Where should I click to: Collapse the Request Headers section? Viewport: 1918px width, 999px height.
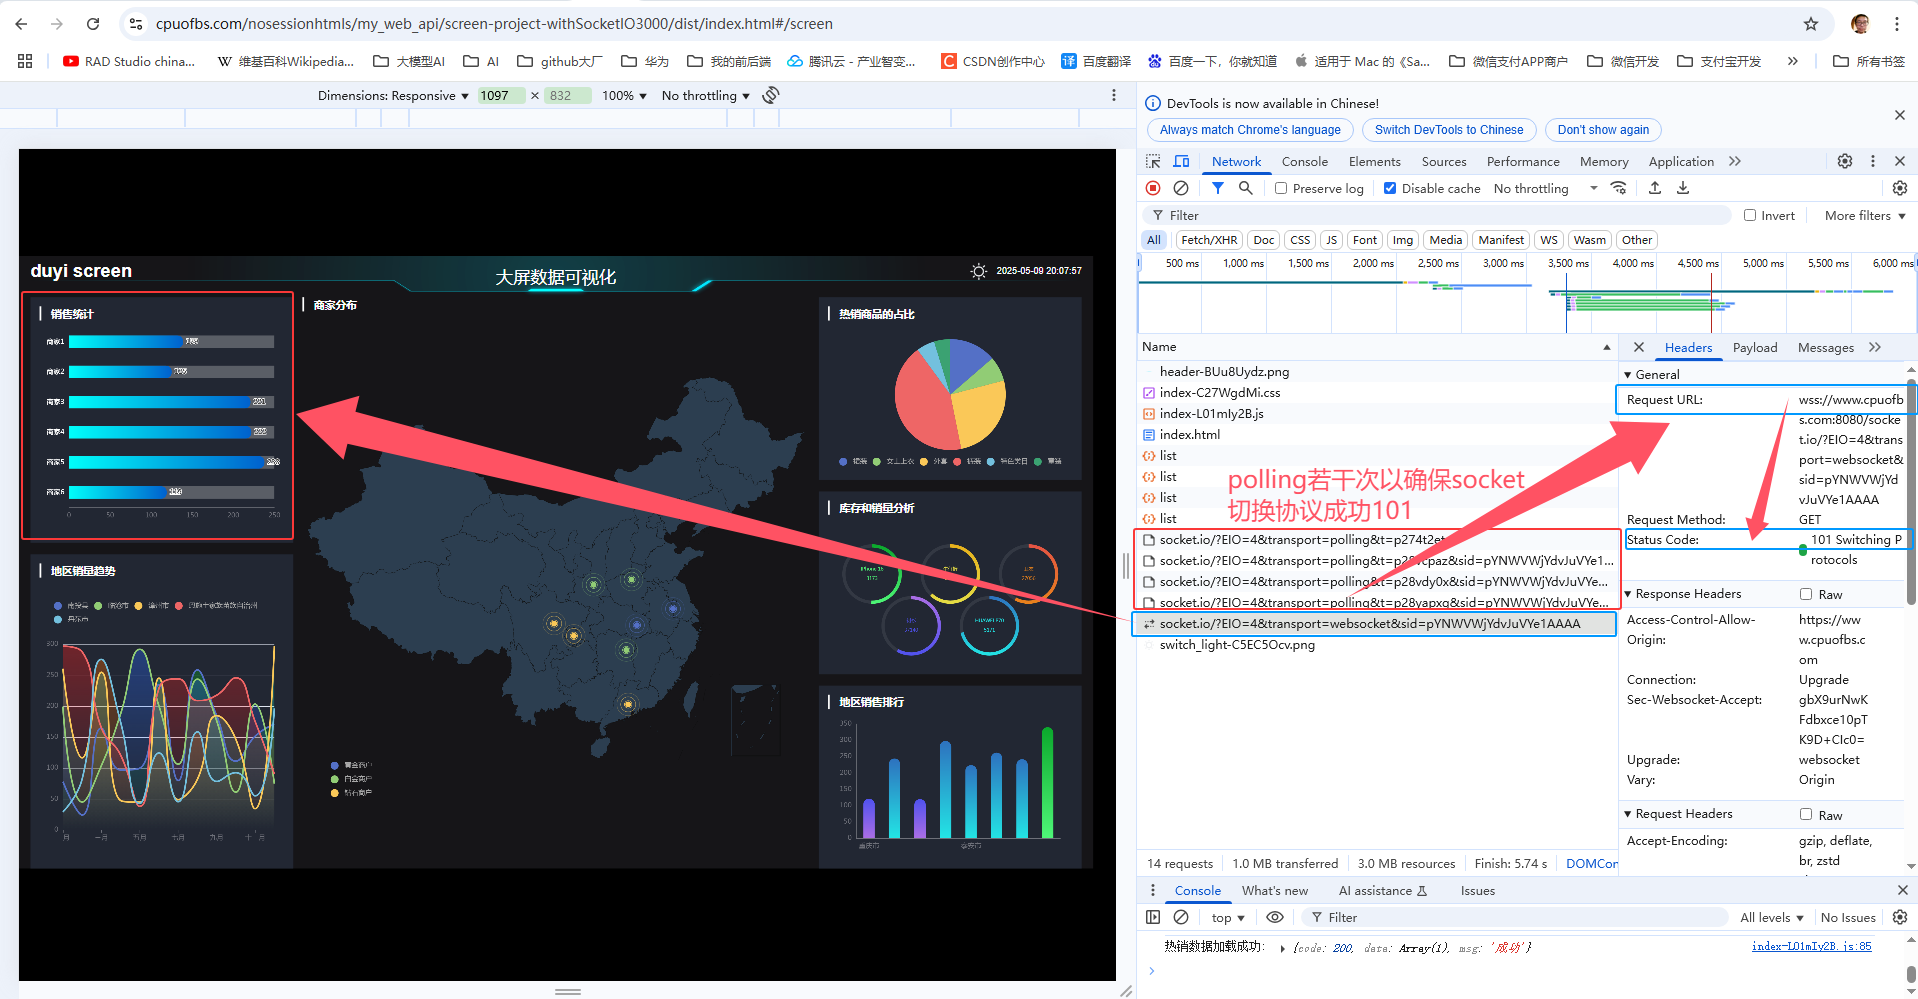pos(1627,814)
